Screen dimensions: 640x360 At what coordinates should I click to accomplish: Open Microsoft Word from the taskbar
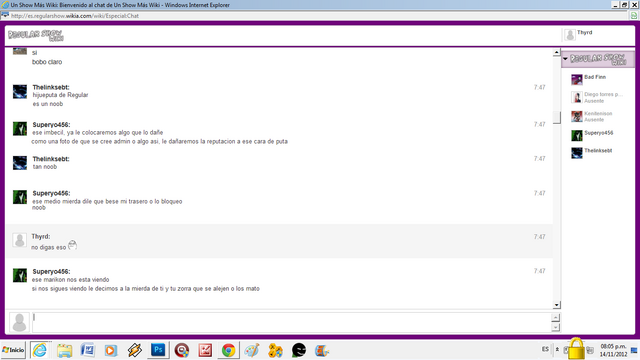coord(87,350)
